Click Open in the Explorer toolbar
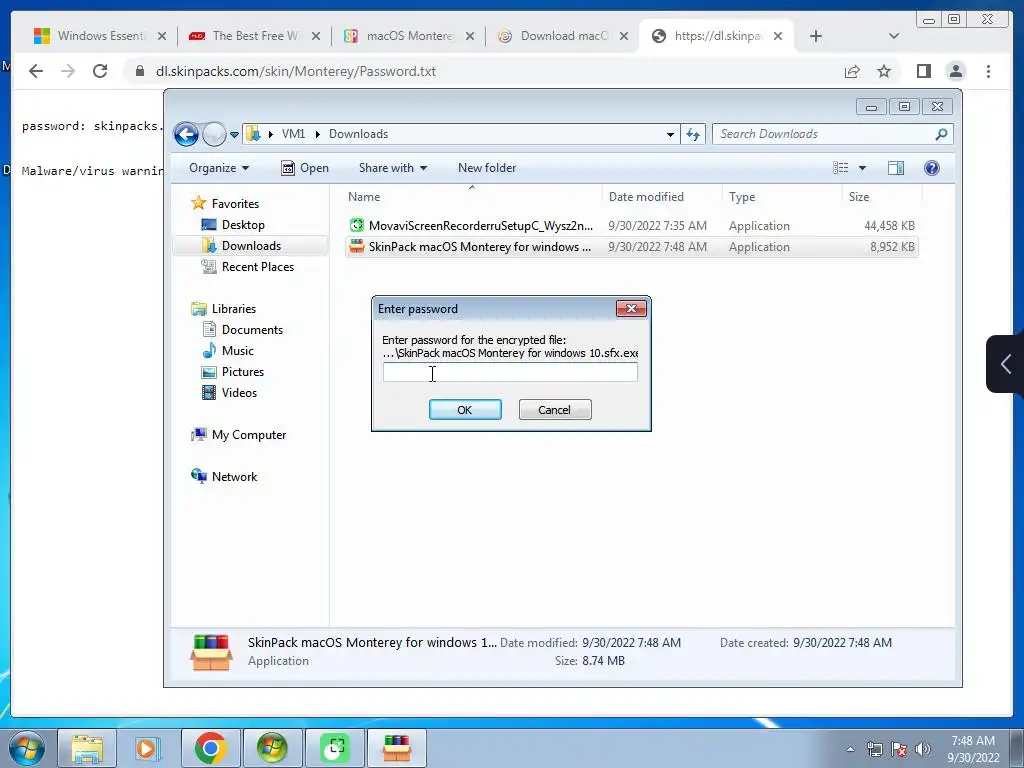The width and height of the screenshot is (1024, 768). 305,168
